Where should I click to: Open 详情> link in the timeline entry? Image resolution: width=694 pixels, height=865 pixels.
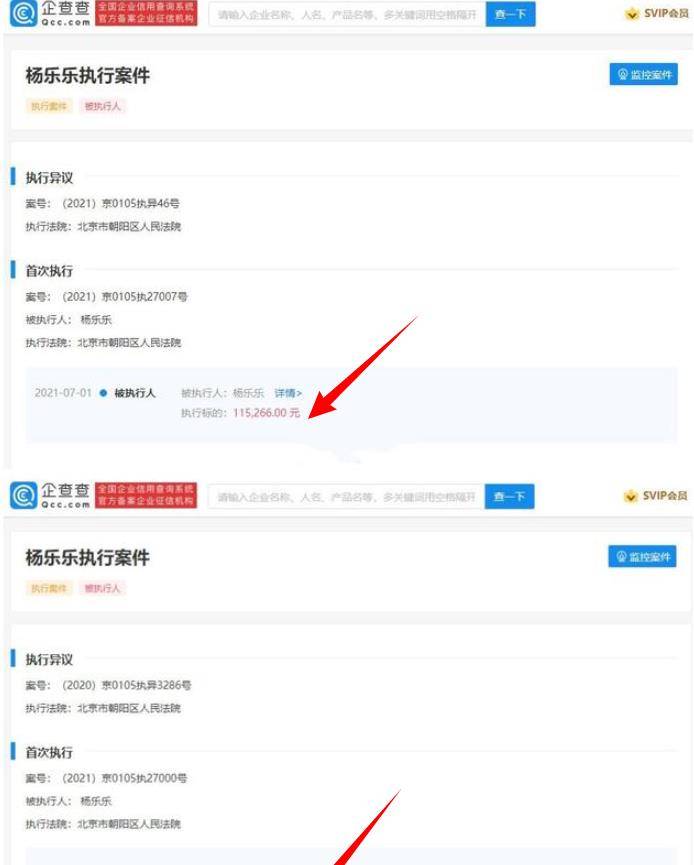point(288,393)
